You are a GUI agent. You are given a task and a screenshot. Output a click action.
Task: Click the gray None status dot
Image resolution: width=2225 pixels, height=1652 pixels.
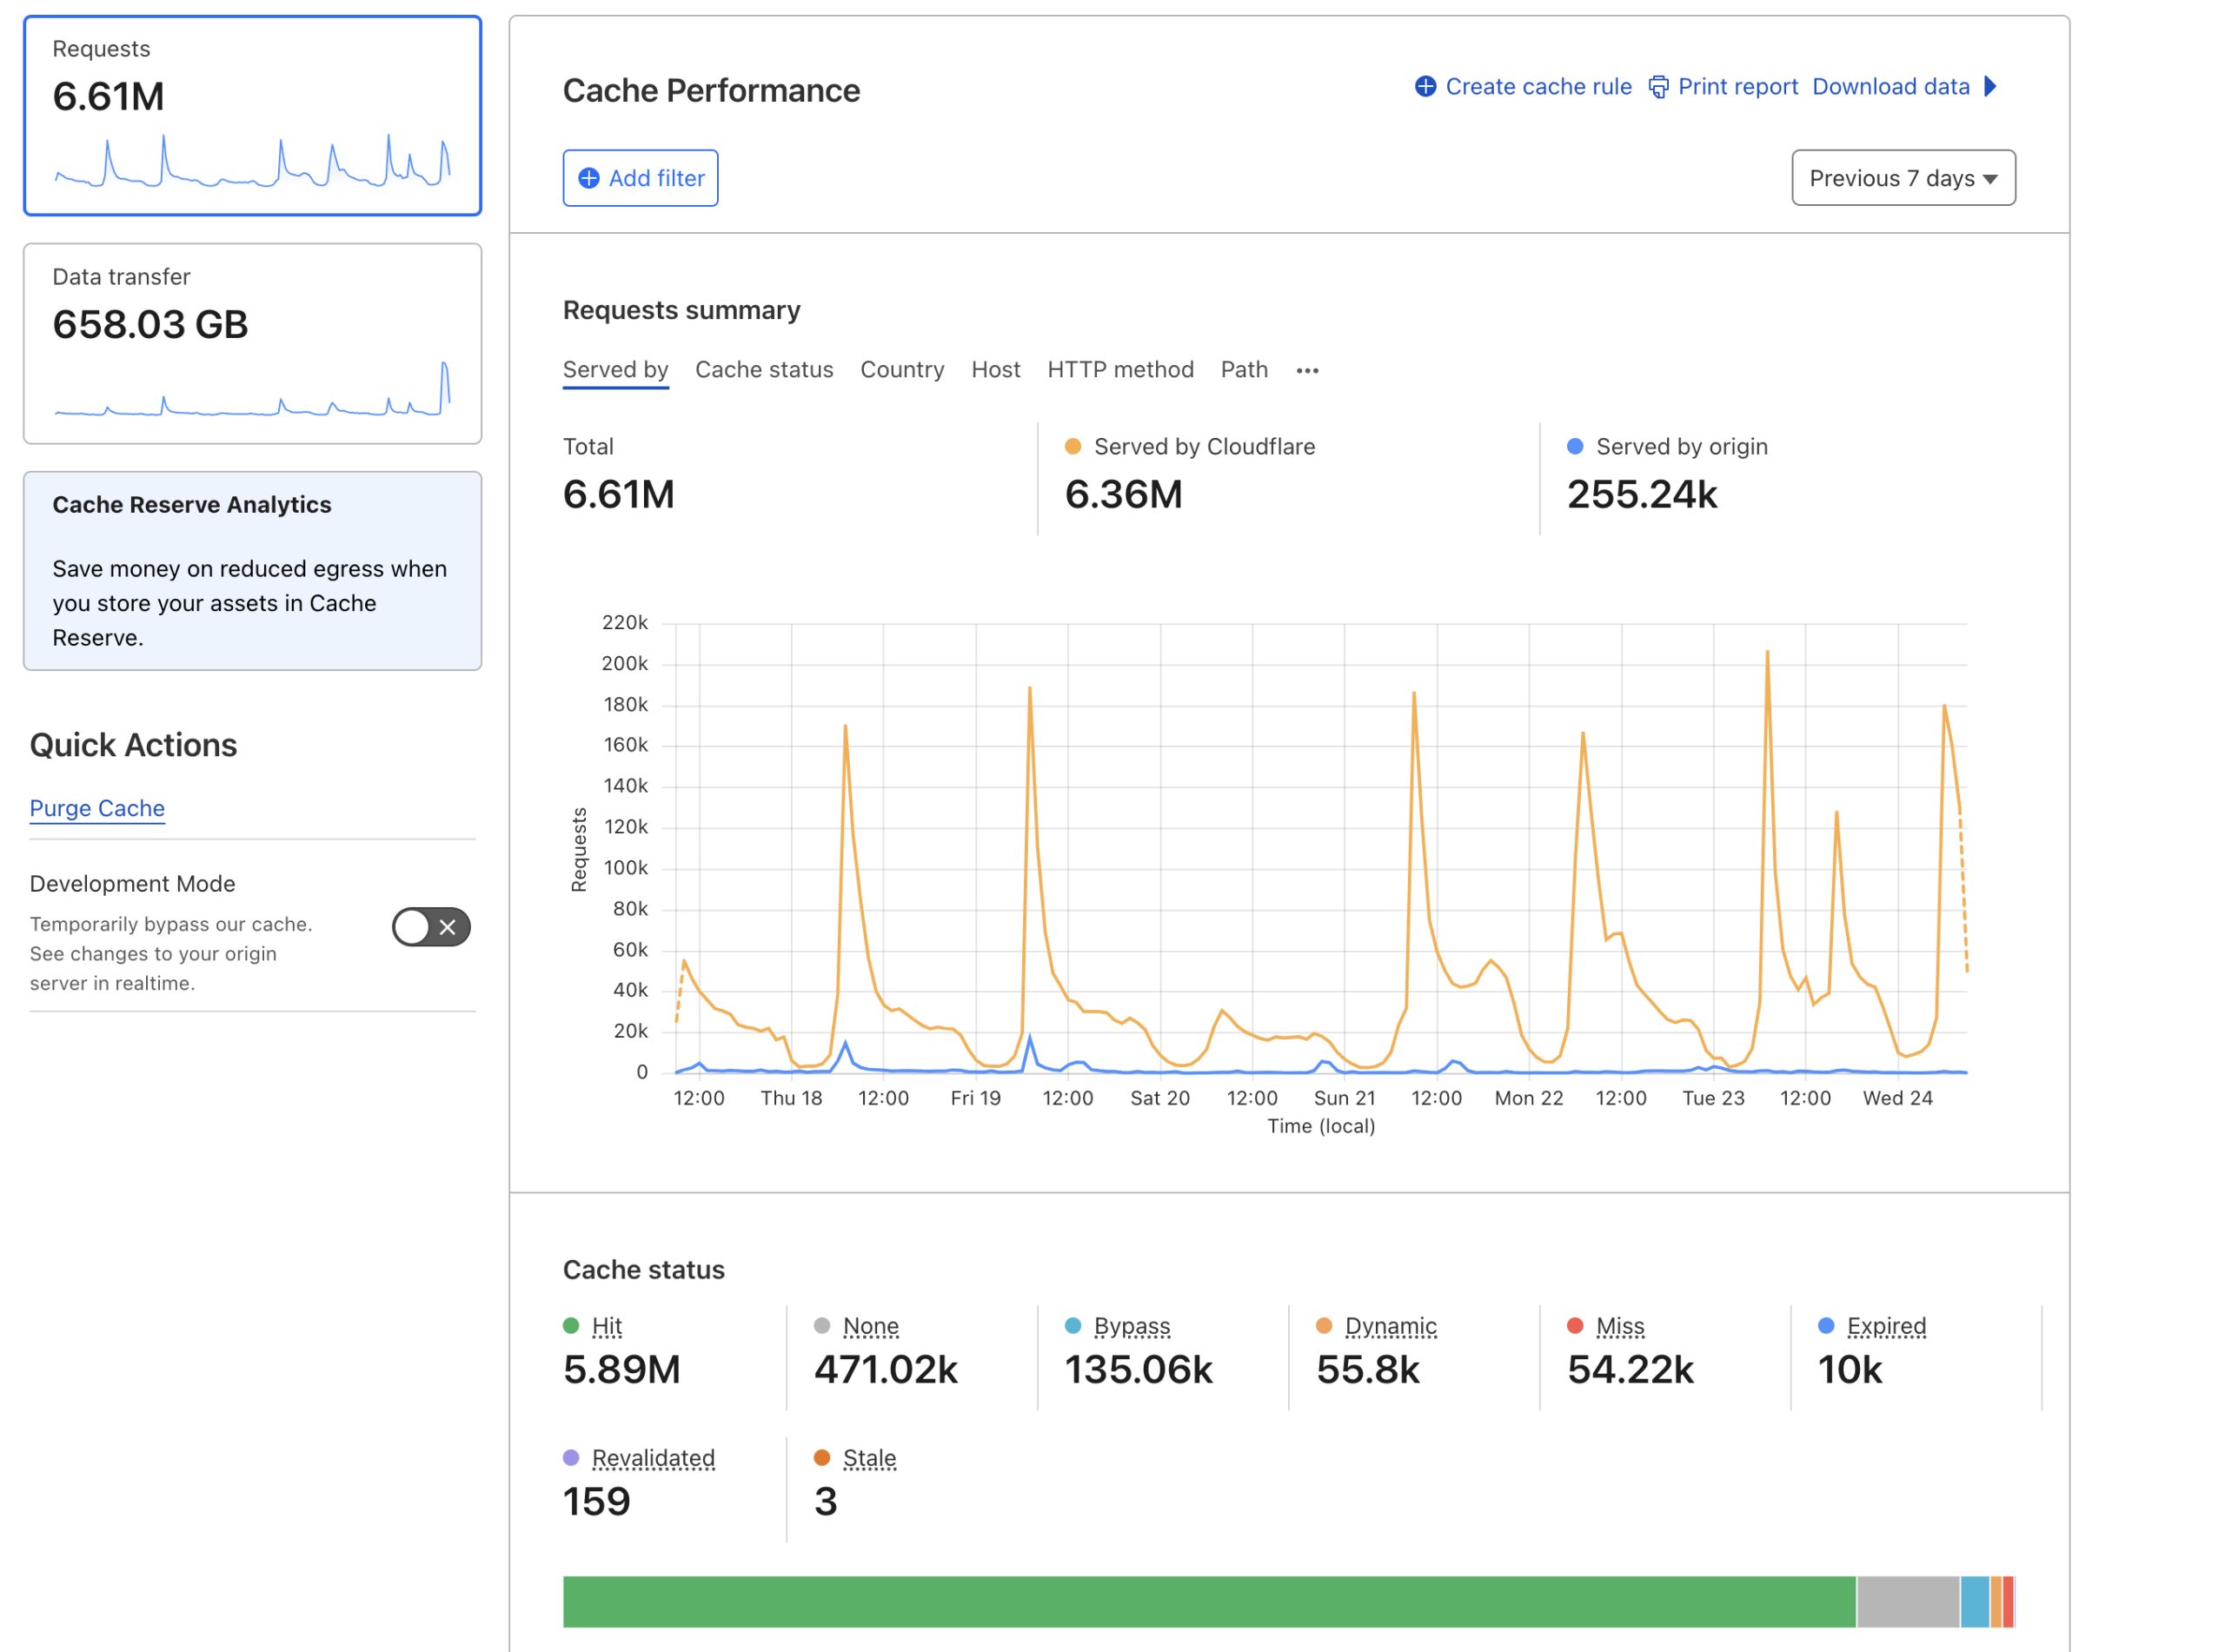pos(822,1326)
